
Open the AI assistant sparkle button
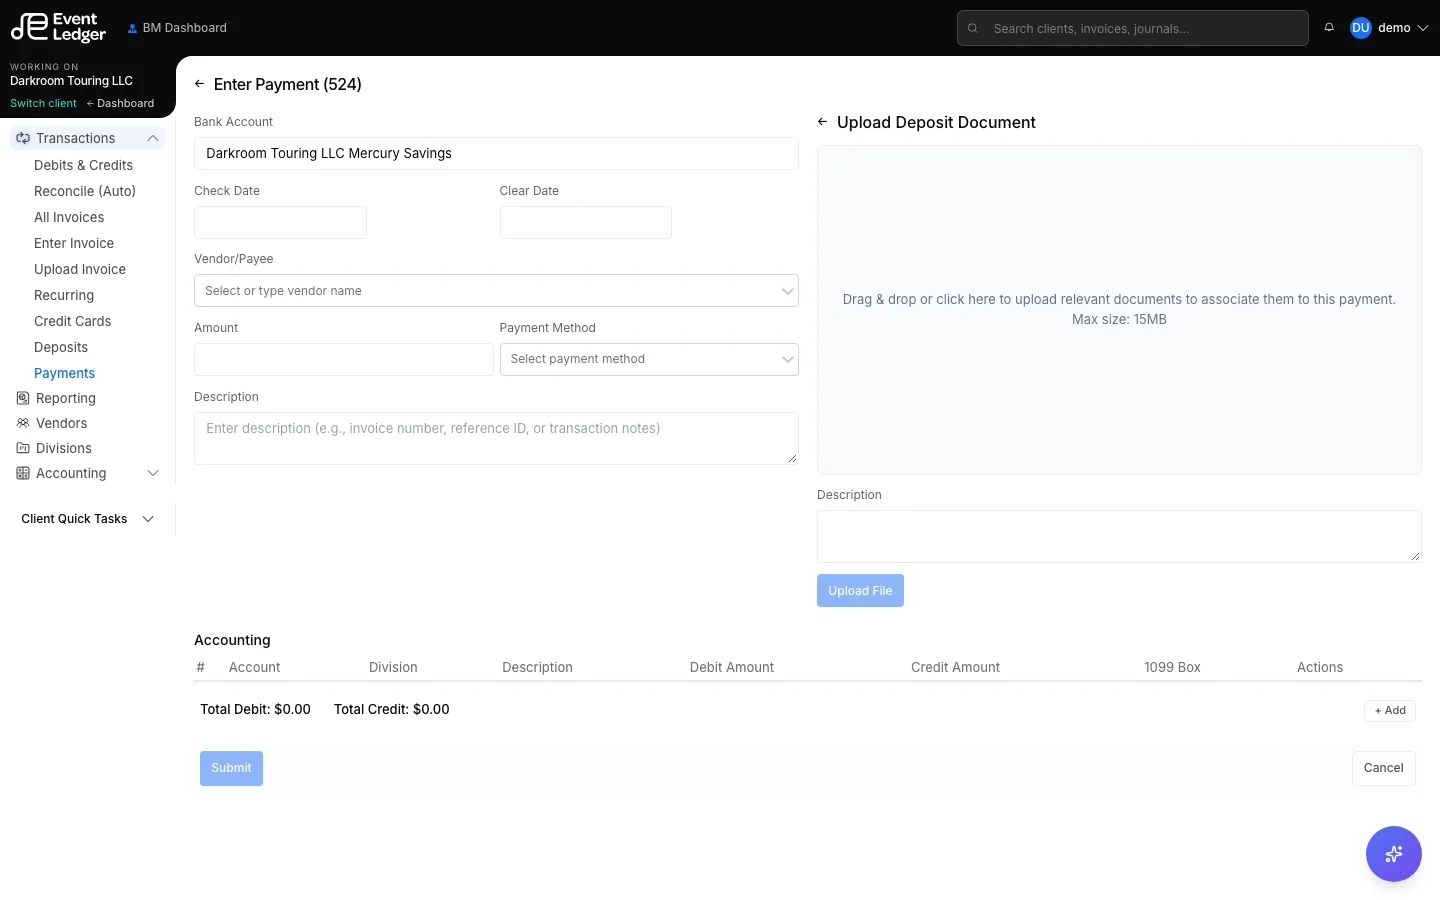1393,854
